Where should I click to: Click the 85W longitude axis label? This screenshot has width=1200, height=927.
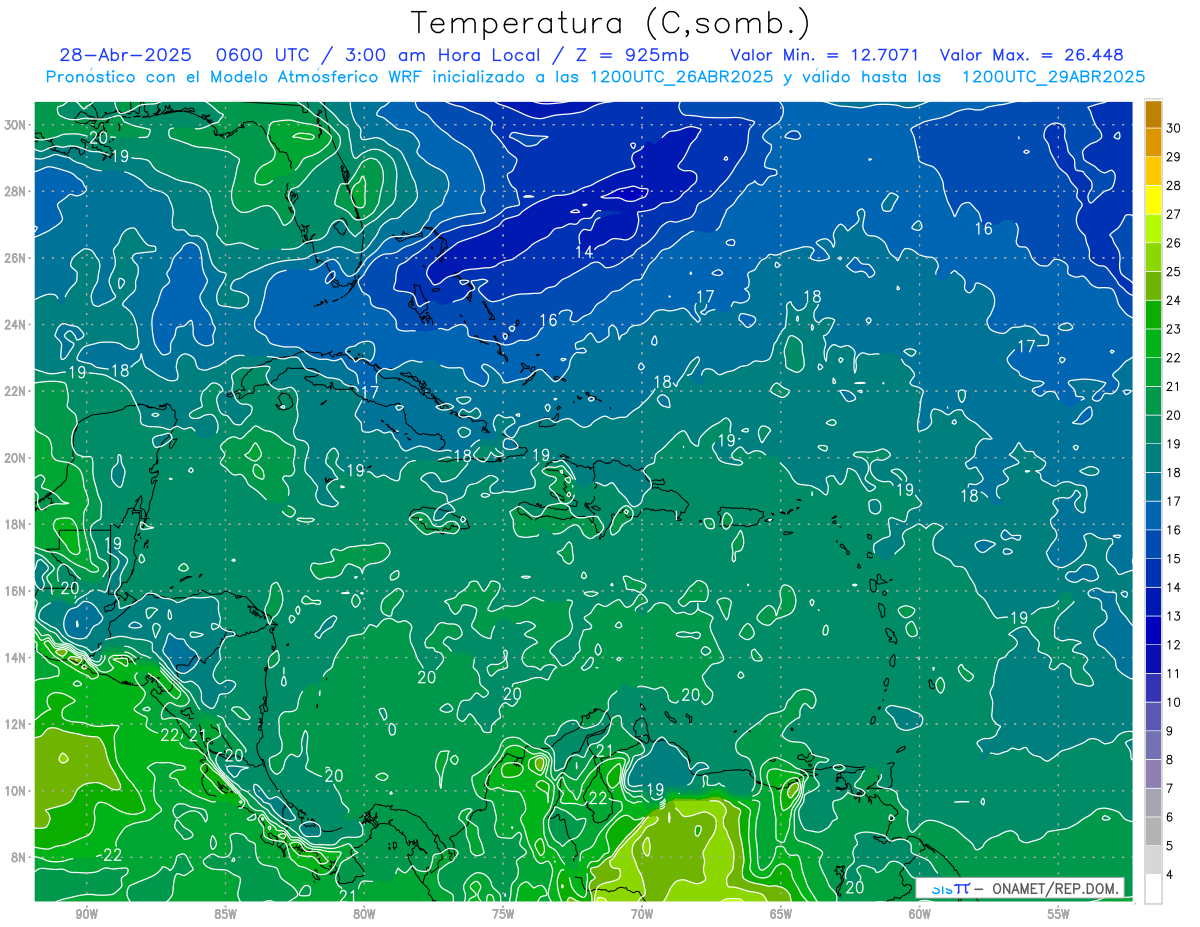click(226, 914)
